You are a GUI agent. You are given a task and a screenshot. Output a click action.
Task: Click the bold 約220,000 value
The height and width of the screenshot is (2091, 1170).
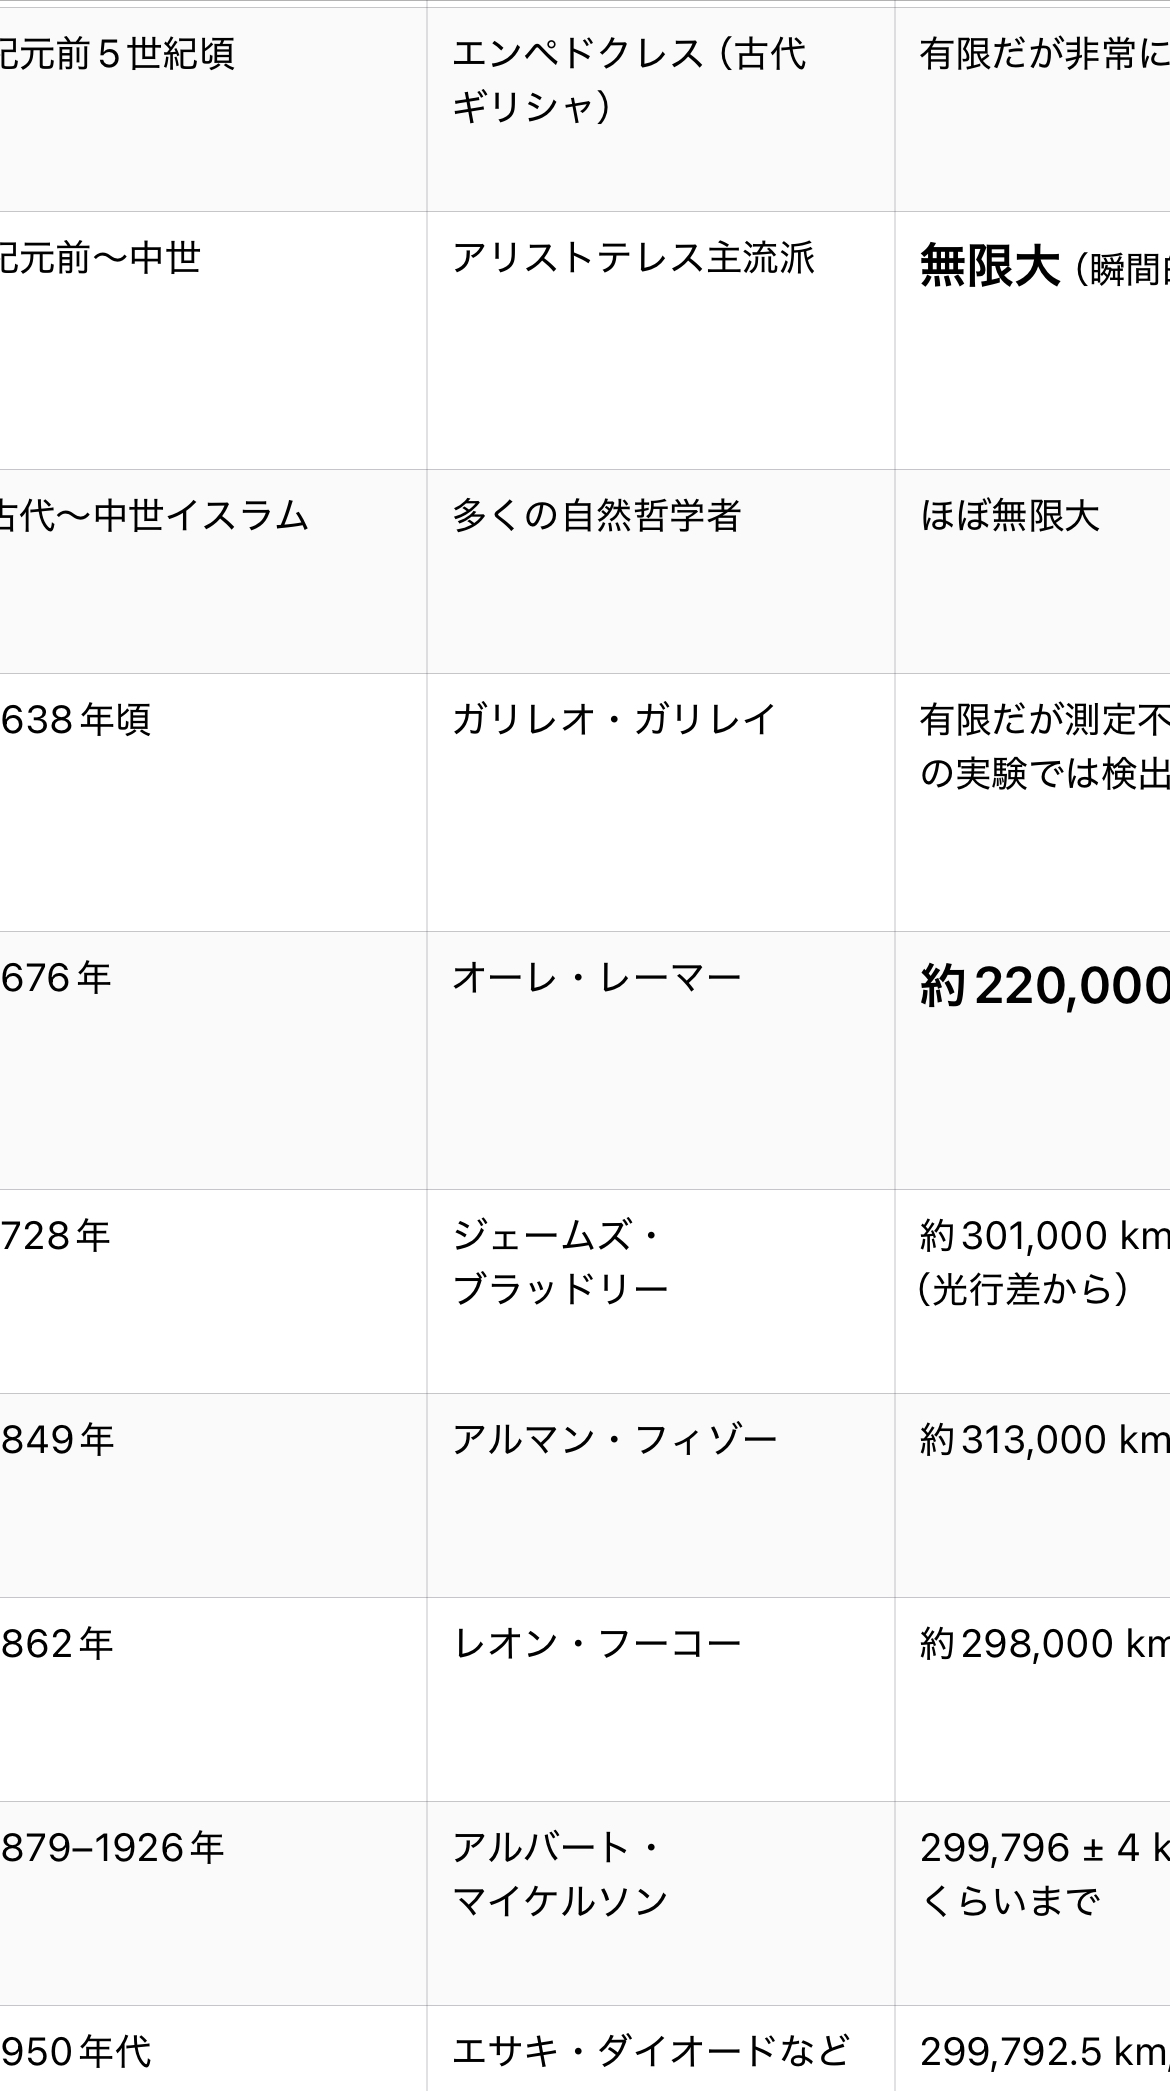pyautogui.click(x=1044, y=988)
